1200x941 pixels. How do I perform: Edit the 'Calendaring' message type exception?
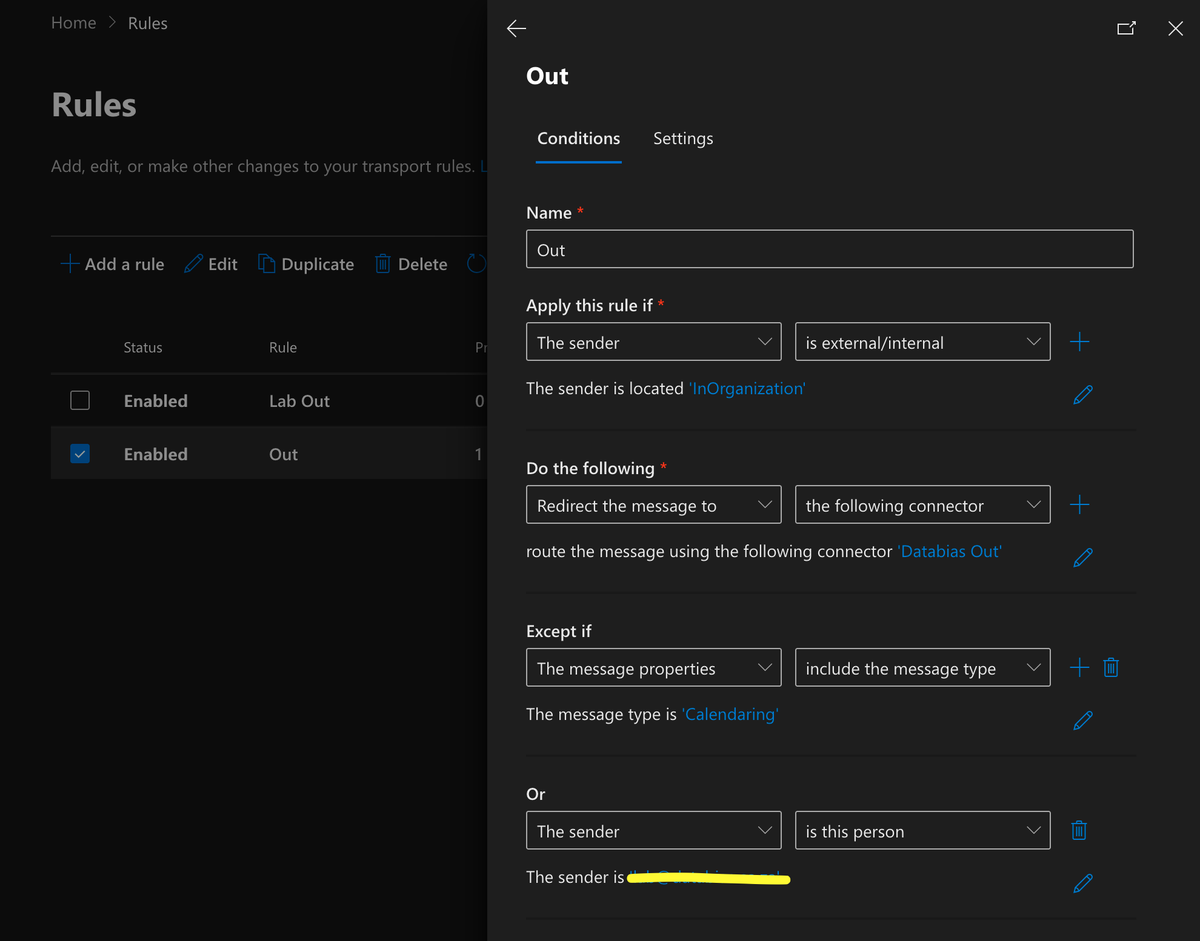(x=1082, y=720)
